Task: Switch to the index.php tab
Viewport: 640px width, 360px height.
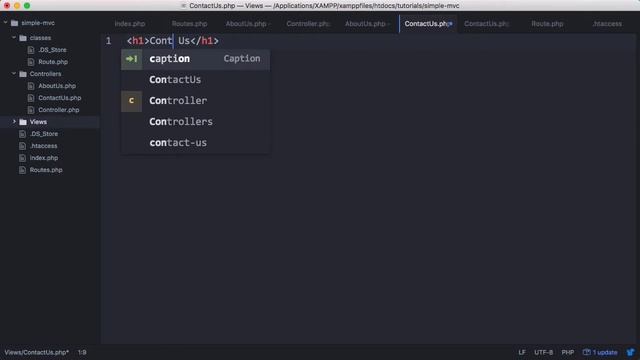Action: click(130, 24)
